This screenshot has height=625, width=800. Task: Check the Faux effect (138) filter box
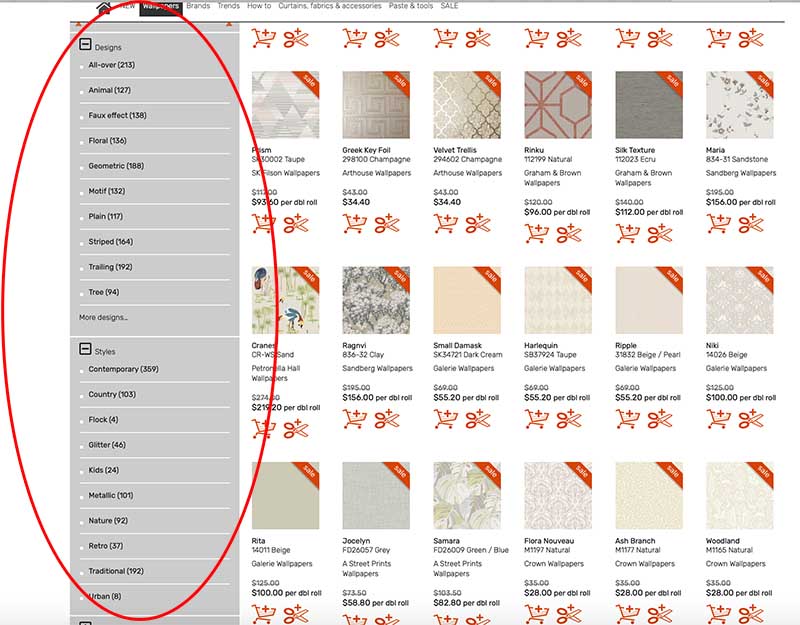point(82,117)
